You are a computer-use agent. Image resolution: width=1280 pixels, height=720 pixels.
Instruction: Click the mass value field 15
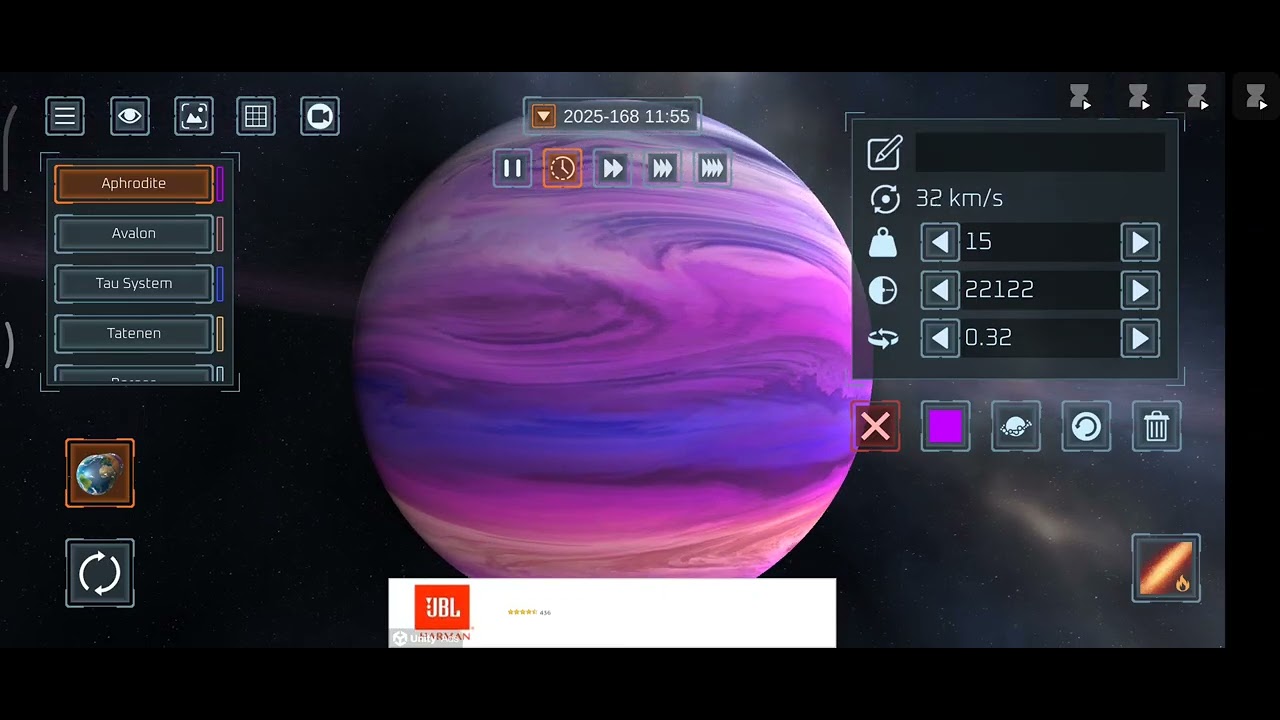coord(1040,242)
